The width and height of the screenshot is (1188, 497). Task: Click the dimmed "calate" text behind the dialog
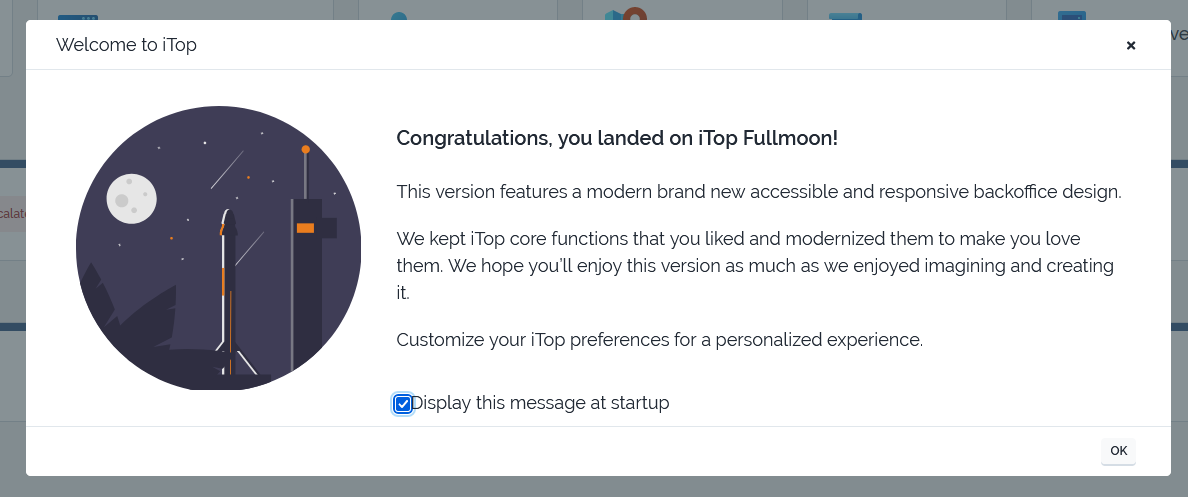tap(13, 213)
